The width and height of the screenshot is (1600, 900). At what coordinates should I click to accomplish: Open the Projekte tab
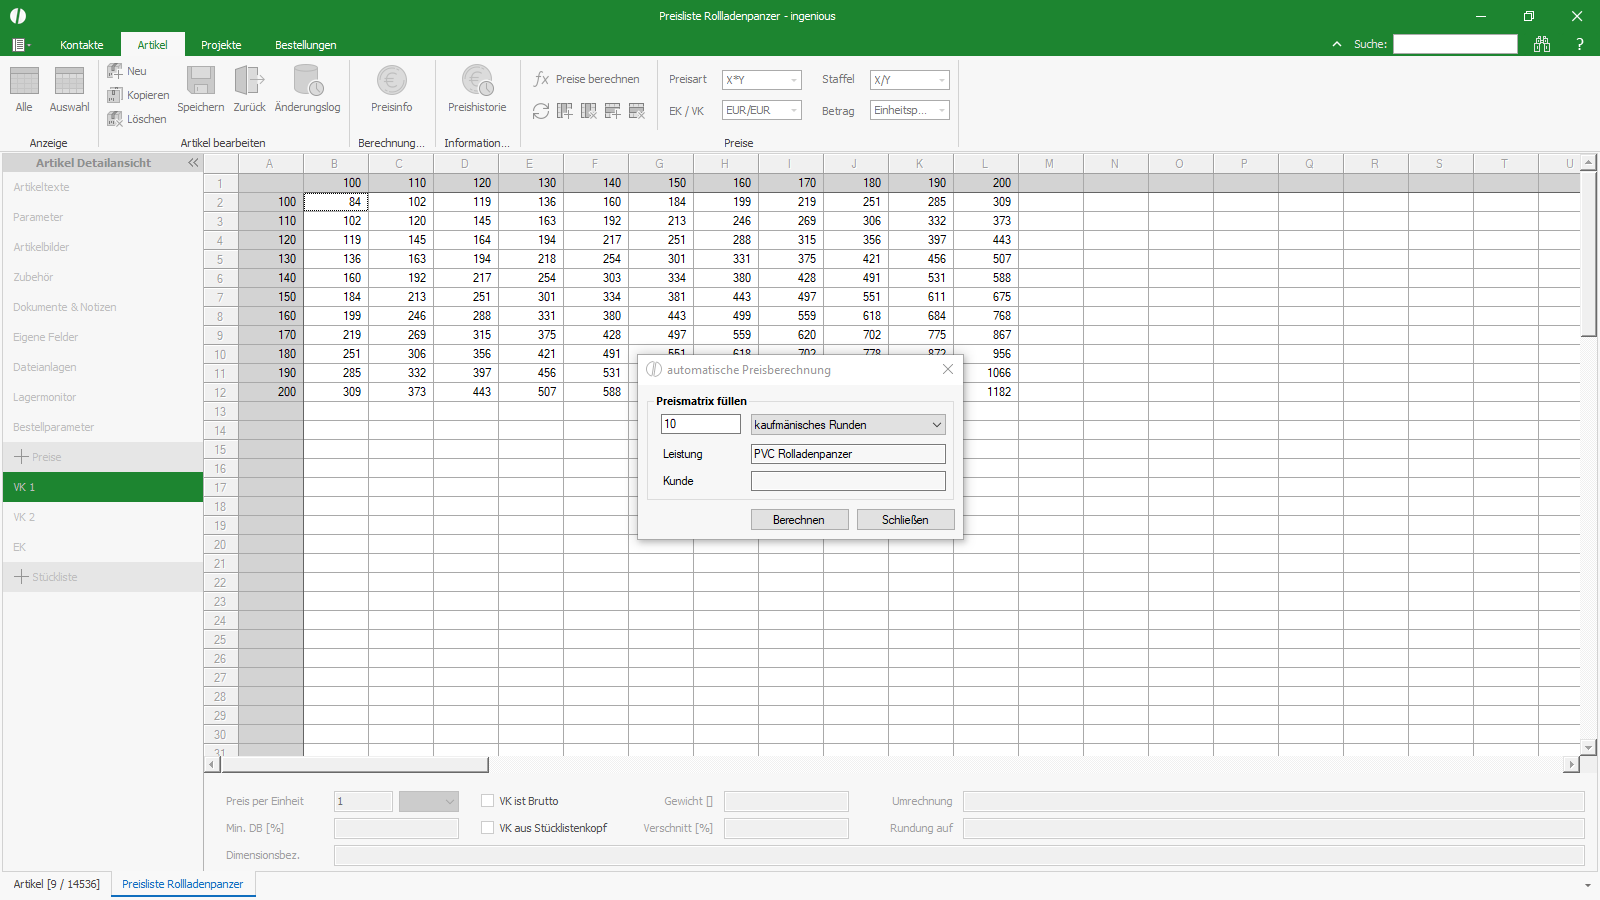coord(221,45)
